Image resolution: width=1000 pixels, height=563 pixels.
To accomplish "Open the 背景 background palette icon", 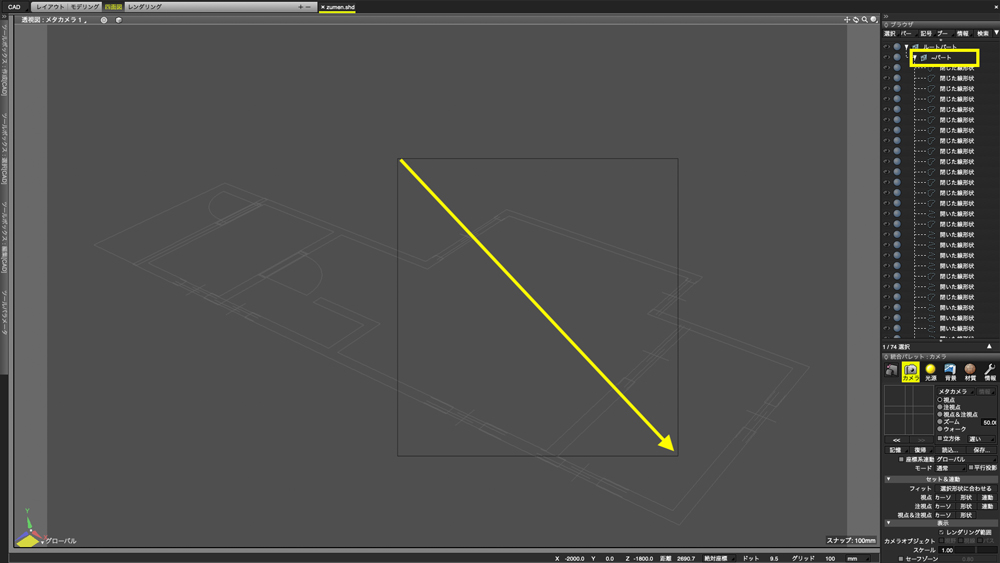I will point(950,372).
